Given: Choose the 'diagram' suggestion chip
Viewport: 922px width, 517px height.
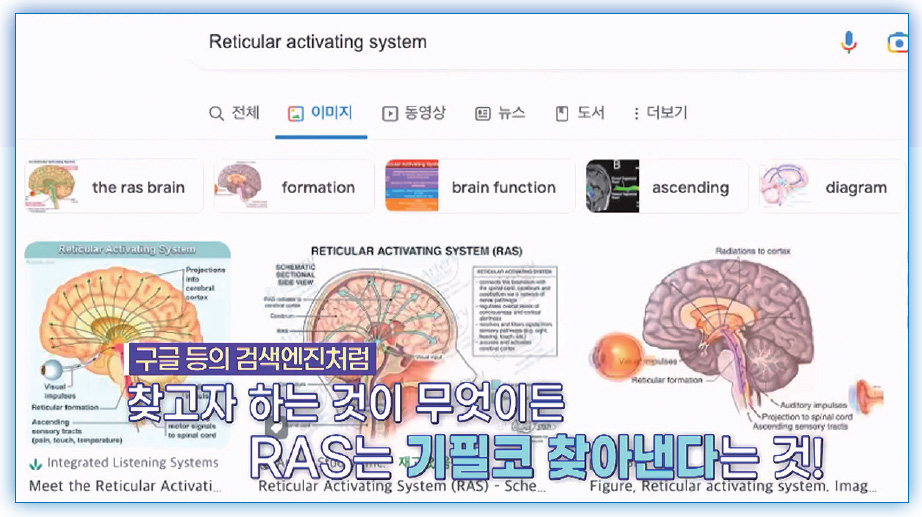Looking at the screenshot, I should (x=832, y=187).
